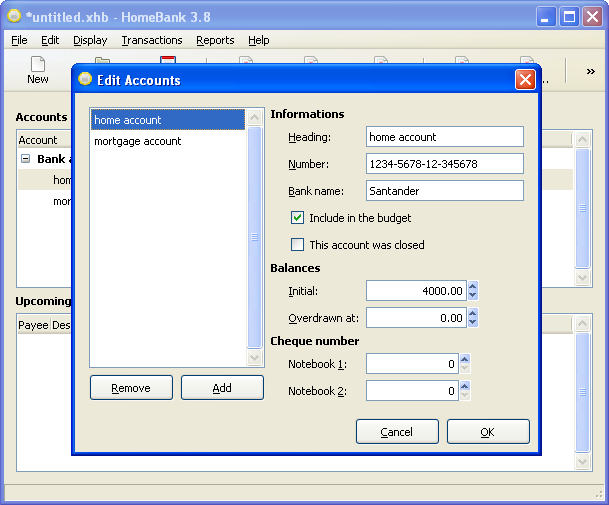Click the Notebook 1 field
Screen dimensions: 609x505
[x=412, y=364]
